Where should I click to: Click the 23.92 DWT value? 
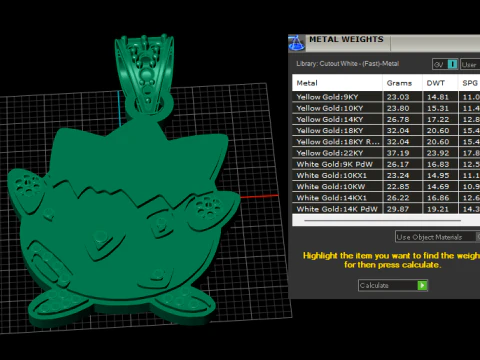(x=438, y=153)
